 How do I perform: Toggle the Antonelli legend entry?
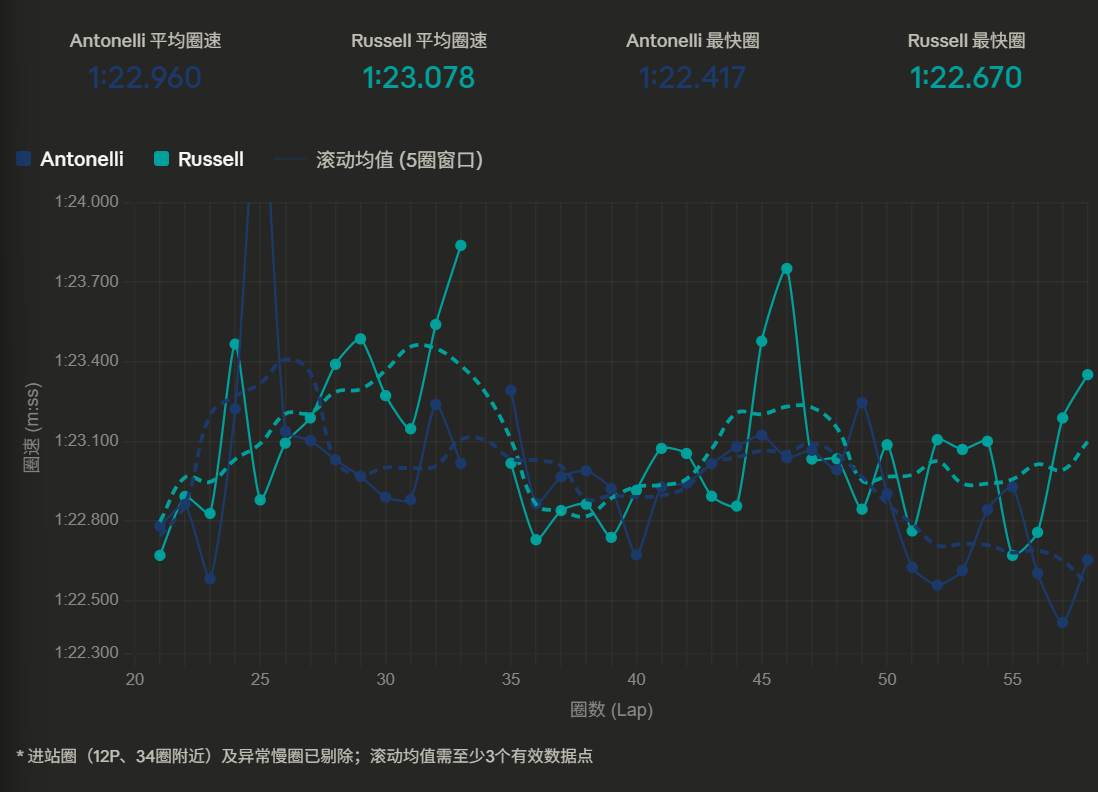point(70,159)
